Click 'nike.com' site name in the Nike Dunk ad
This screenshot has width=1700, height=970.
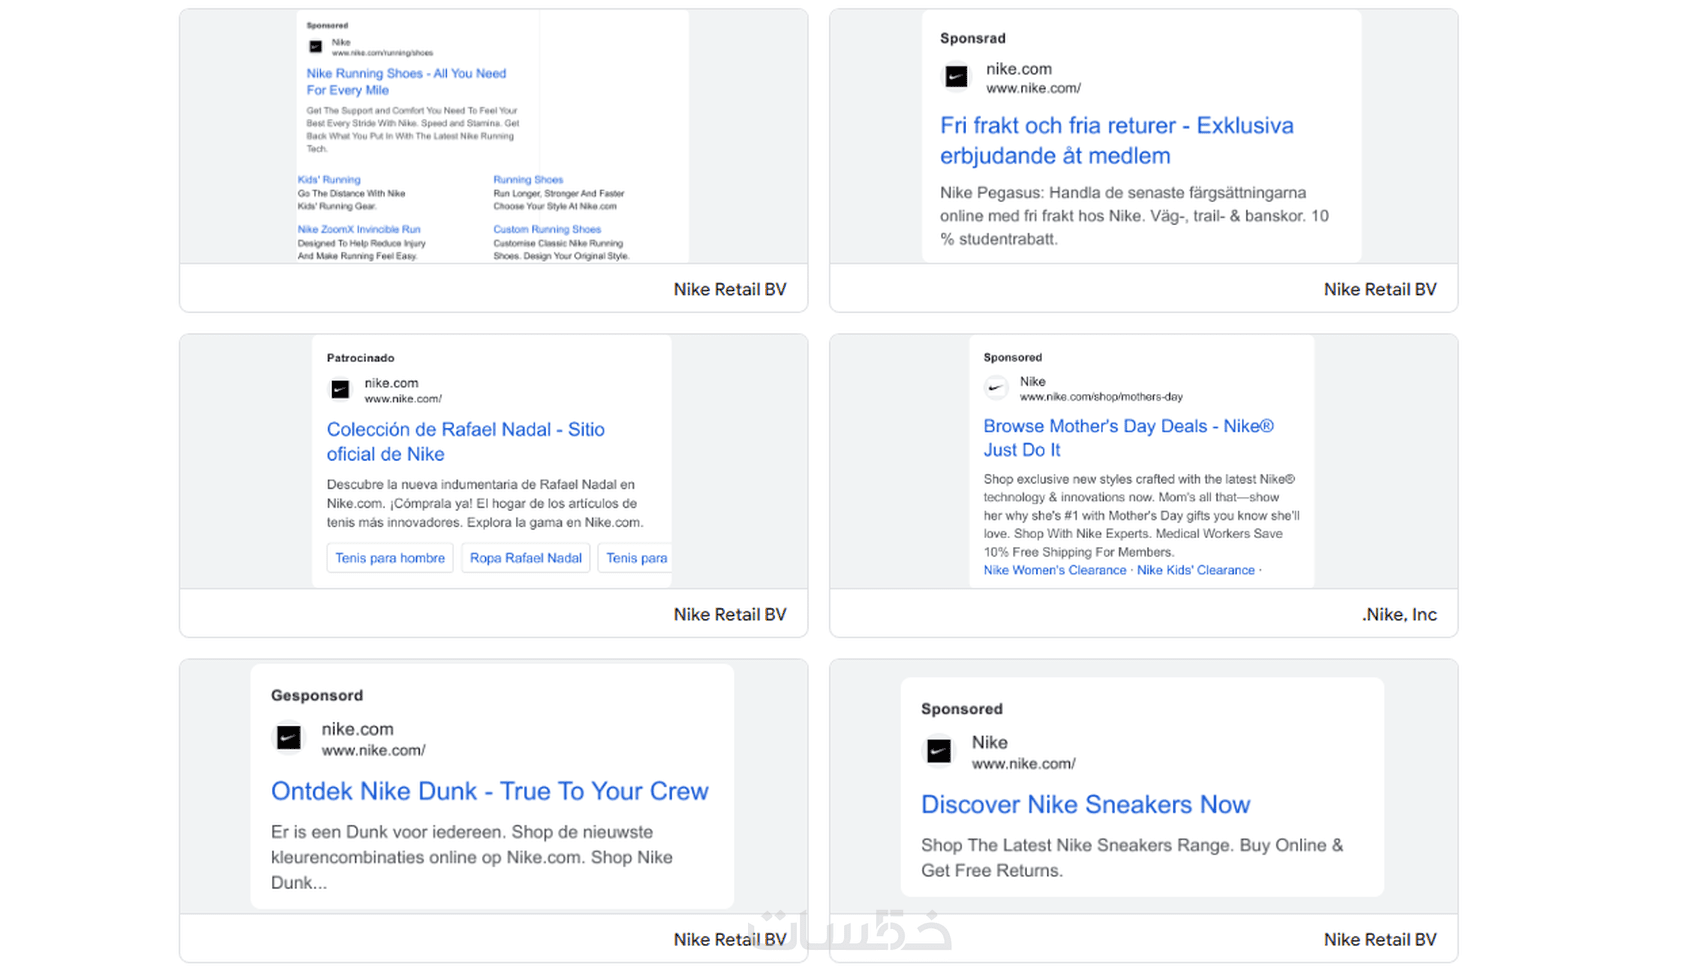pyautogui.click(x=357, y=729)
